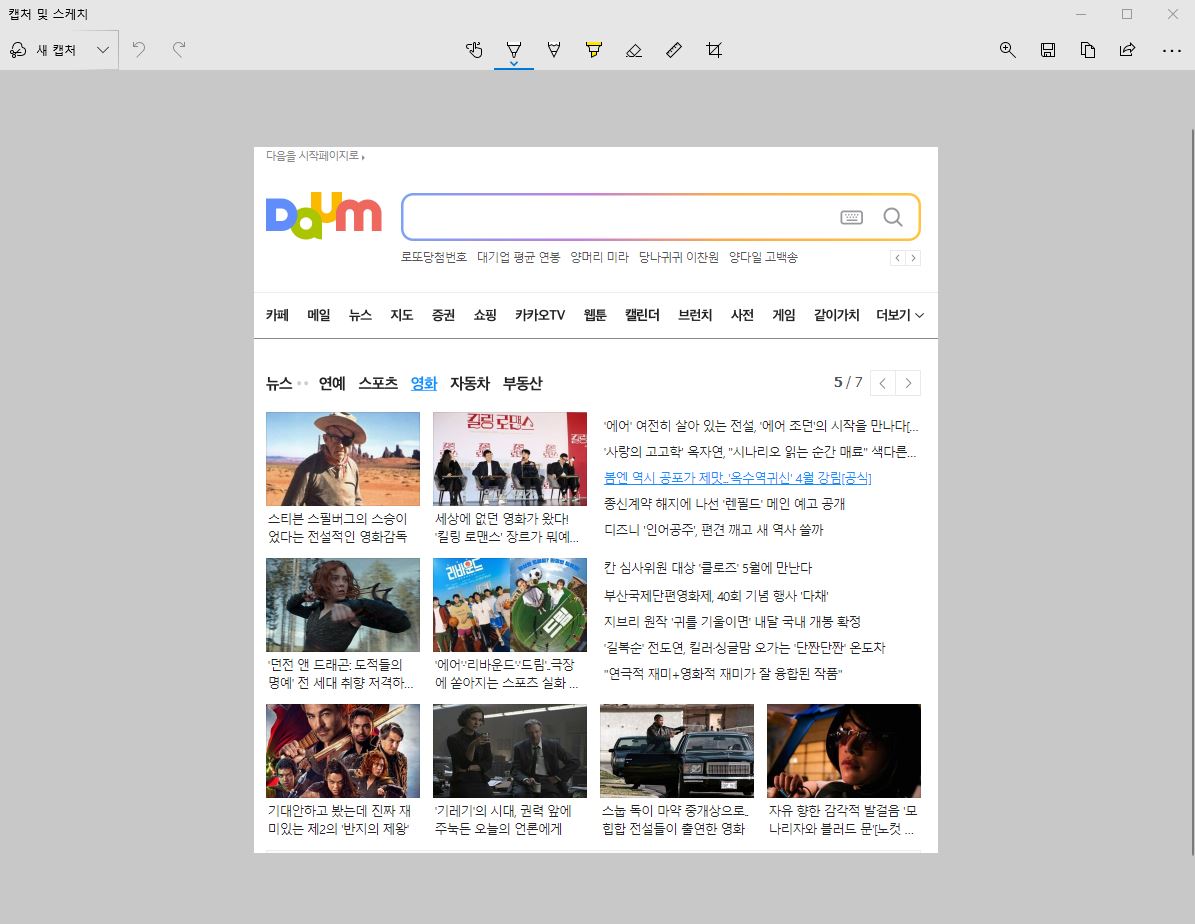Click the virtual keyboard icon in search box

[851, 217]
